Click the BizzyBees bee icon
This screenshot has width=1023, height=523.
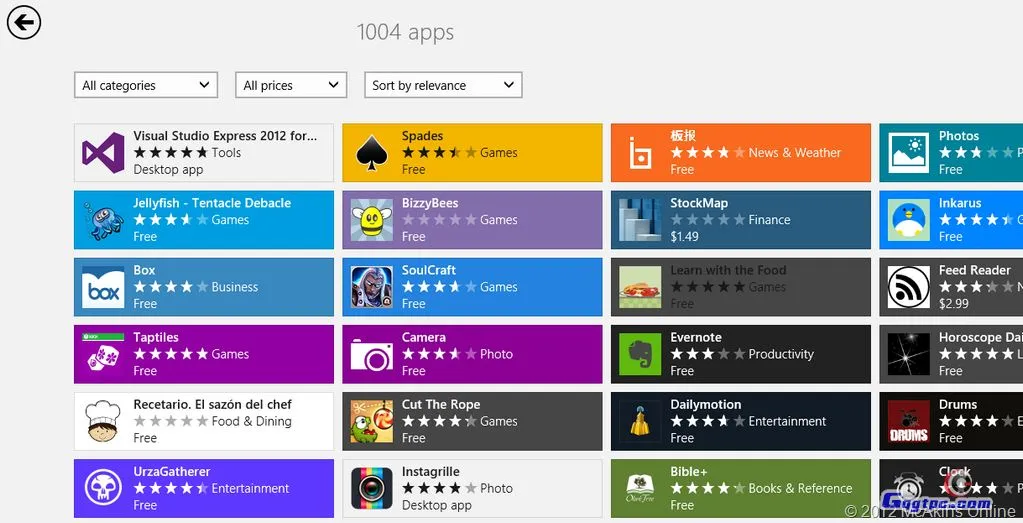pyautogui.click(x=372, y=220)
